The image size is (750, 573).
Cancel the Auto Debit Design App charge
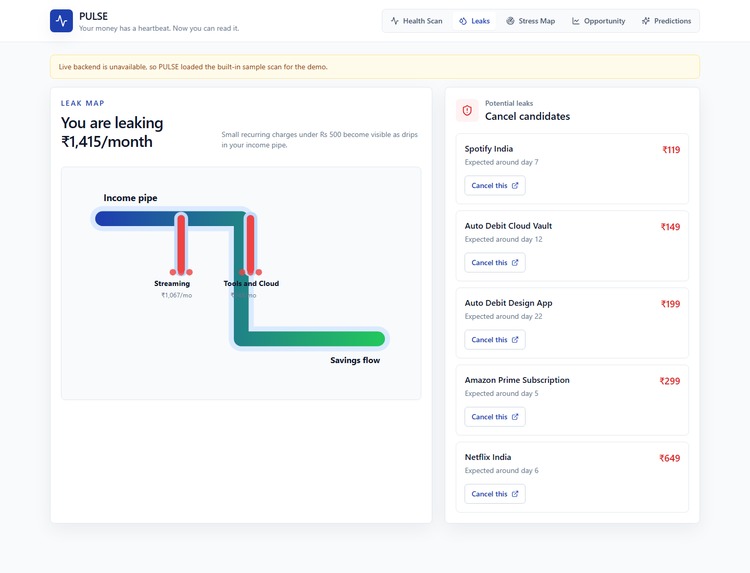coord(495,340)
